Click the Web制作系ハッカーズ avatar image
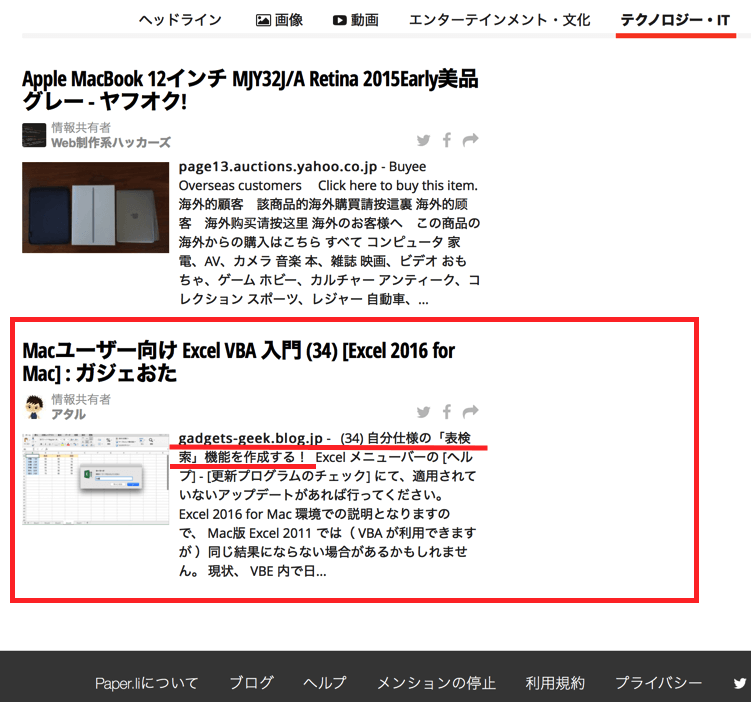Image resolution: width=751 pixels, height=702 pixels. 34,135
